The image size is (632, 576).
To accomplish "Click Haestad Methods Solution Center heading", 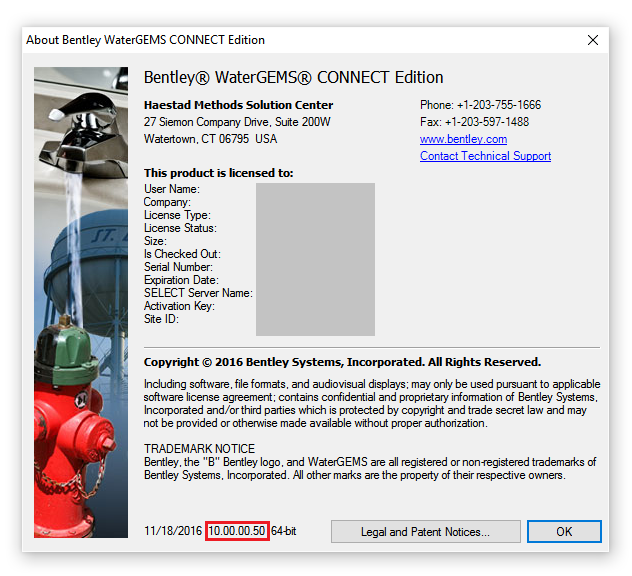I will point(238,105).
